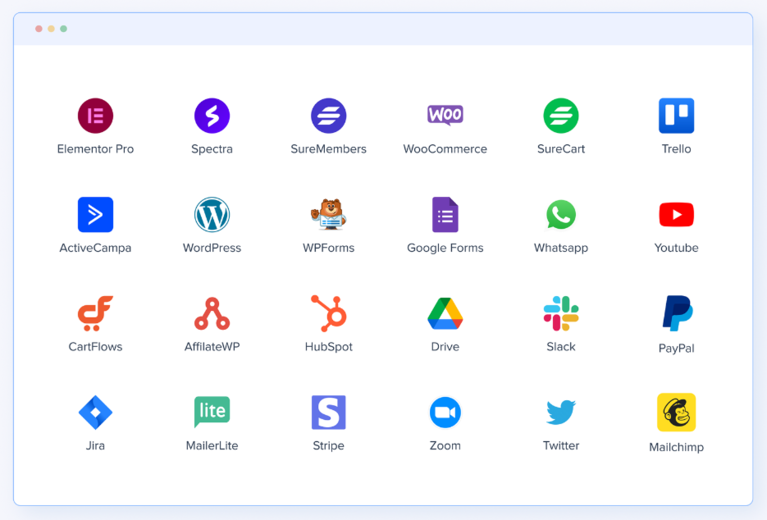The width and height of the screenshot is (767, 520).
Task: Select the WPForms bear mascot icon
Action: [x=329, y=214]
